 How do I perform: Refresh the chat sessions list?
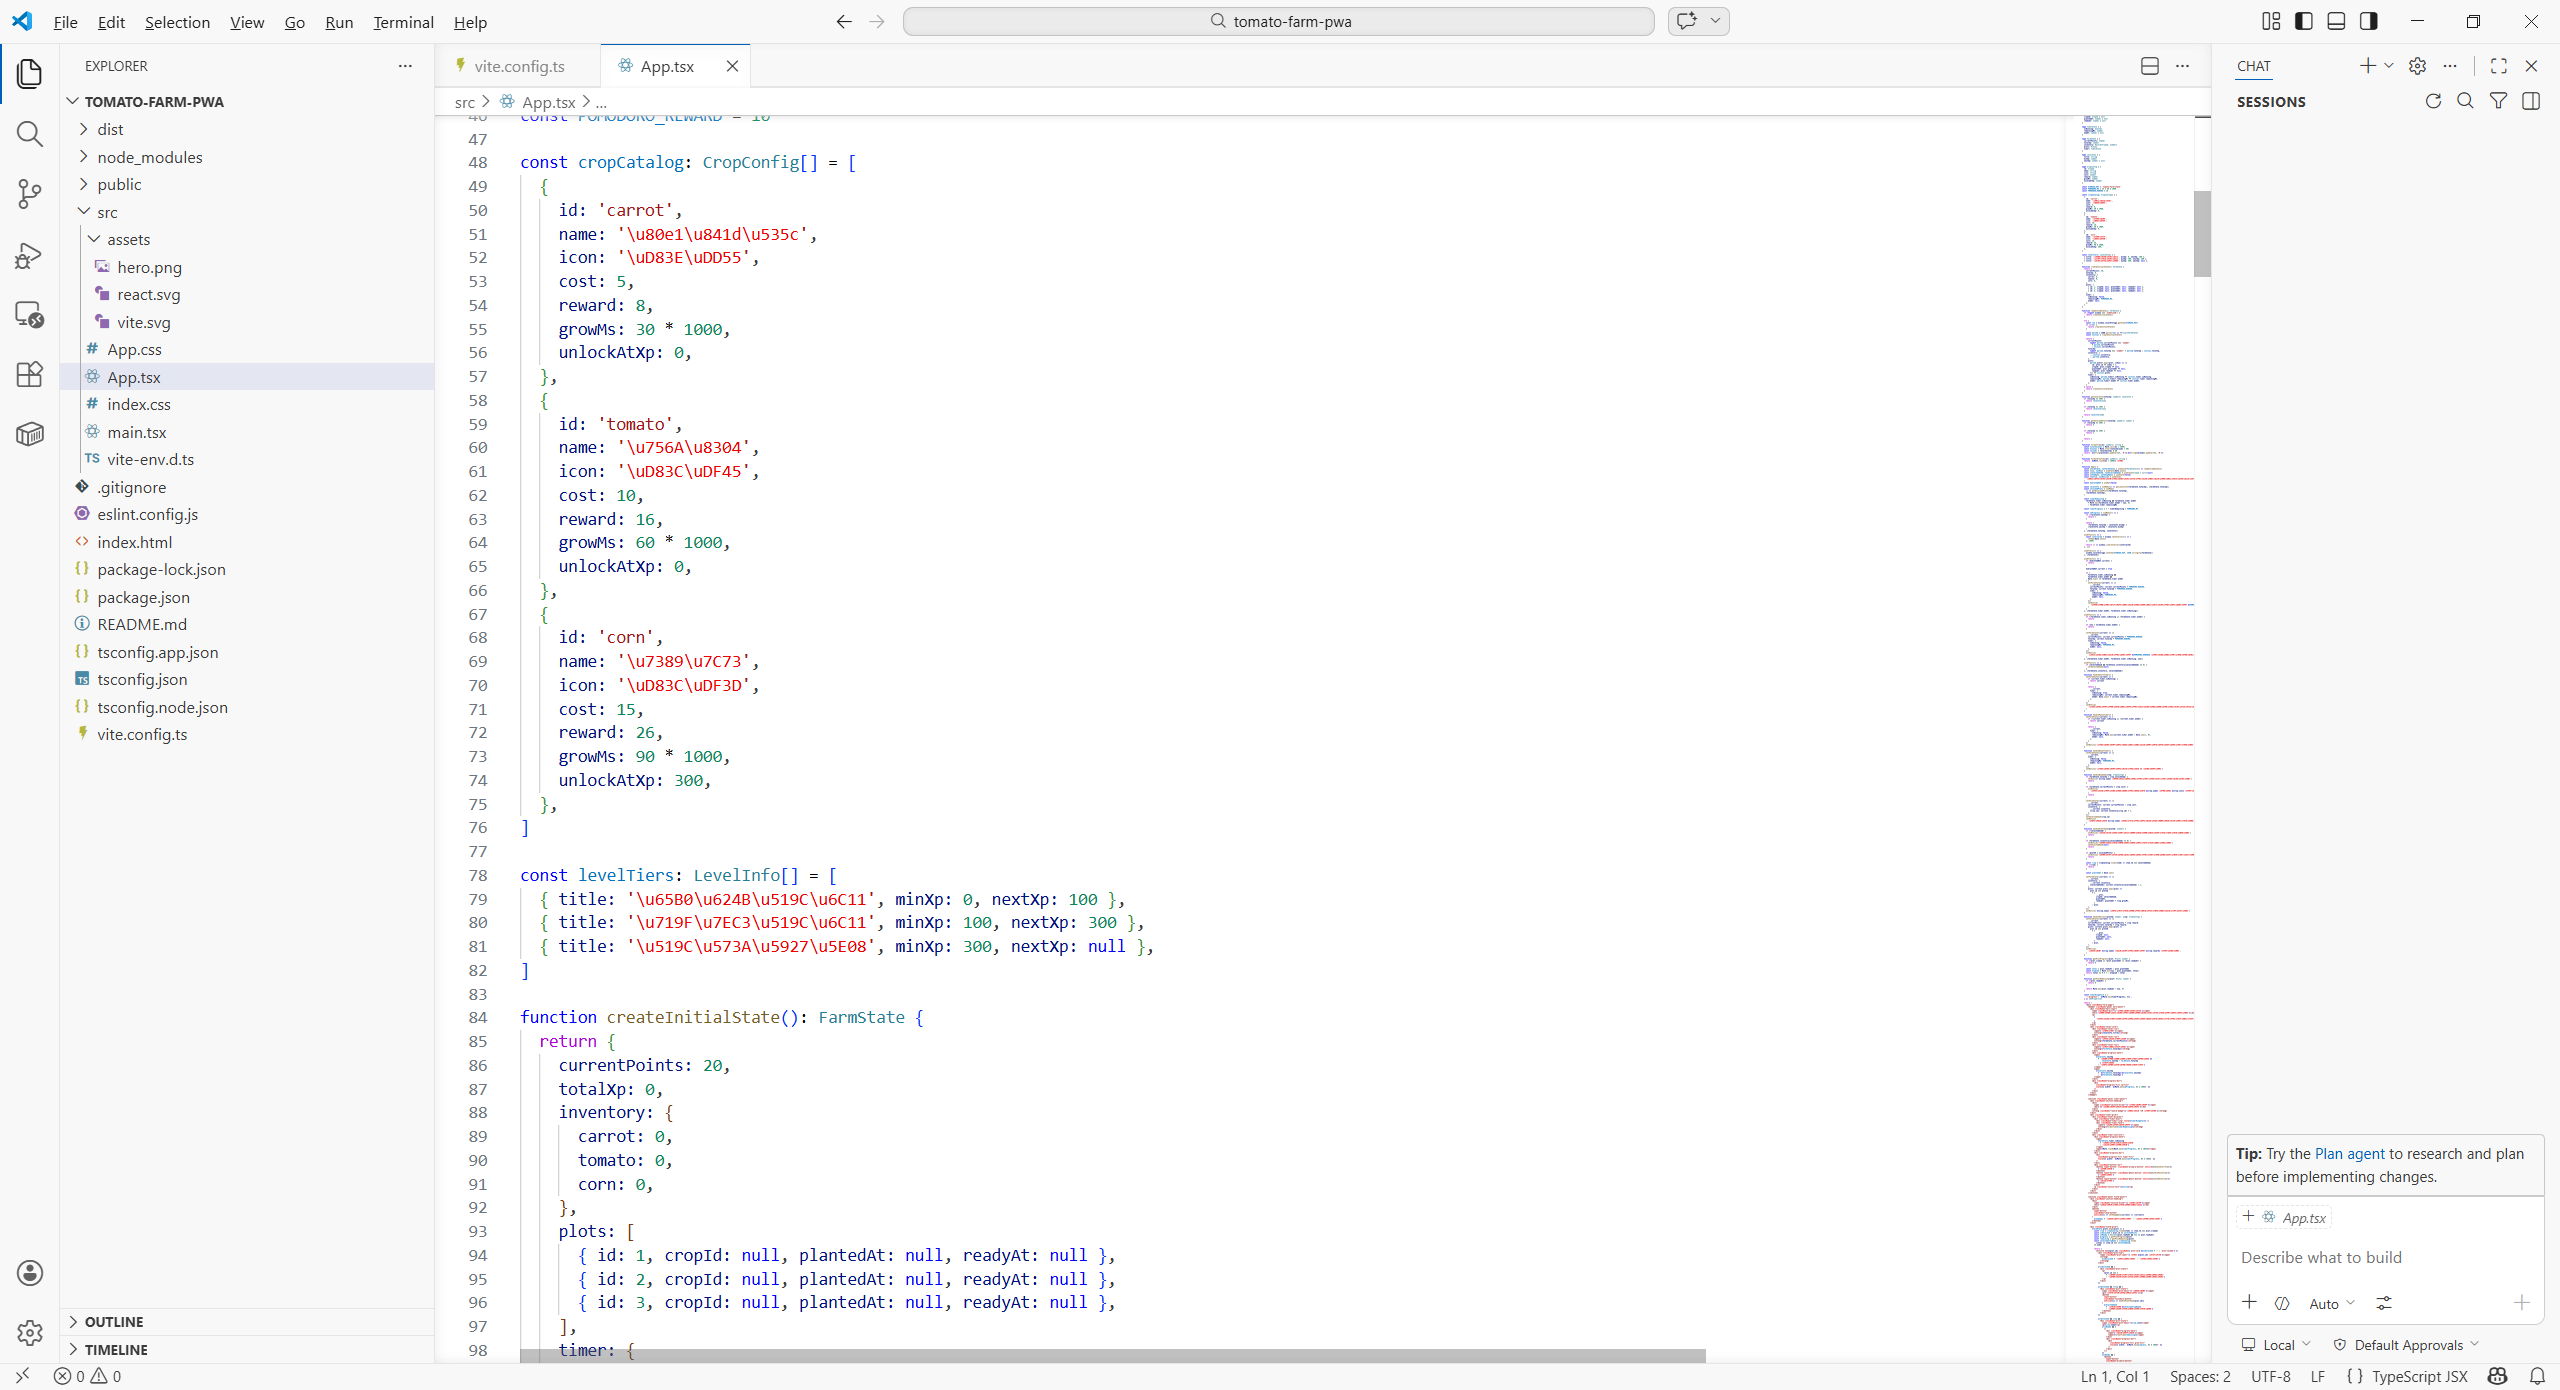click(2433, 101)
